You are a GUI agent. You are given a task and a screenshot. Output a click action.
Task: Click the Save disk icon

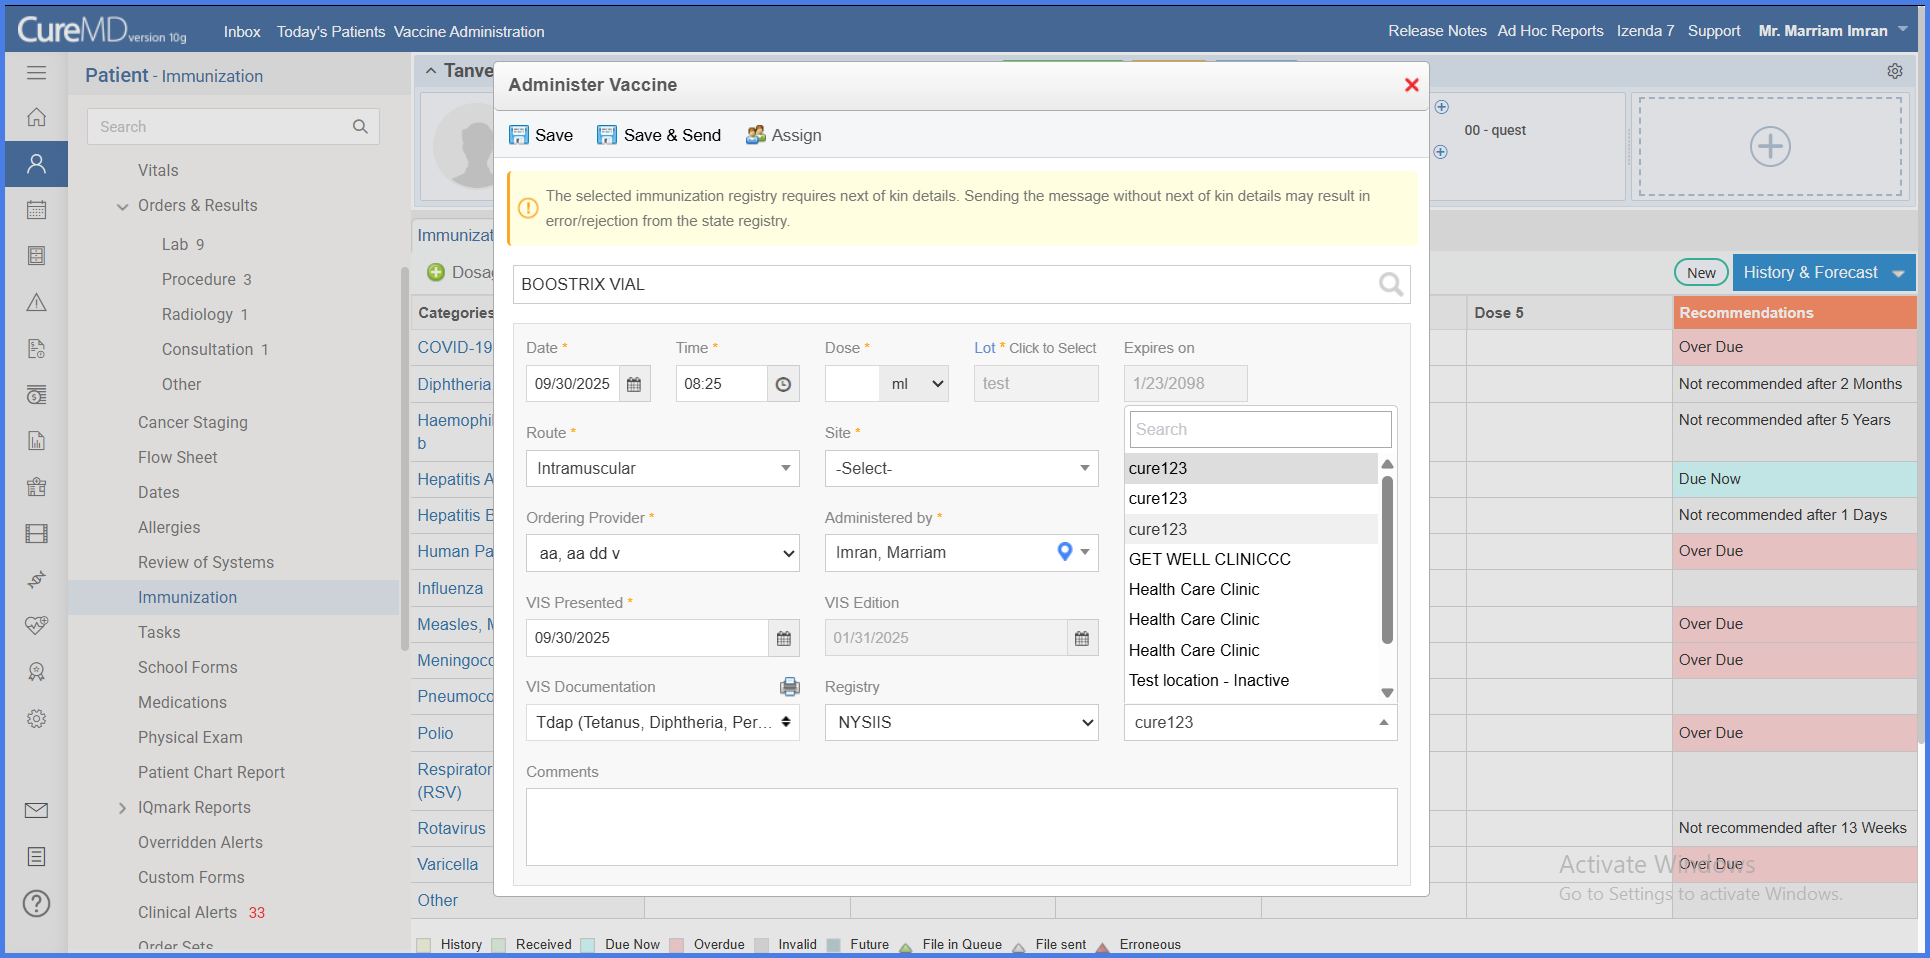(519, 135)
